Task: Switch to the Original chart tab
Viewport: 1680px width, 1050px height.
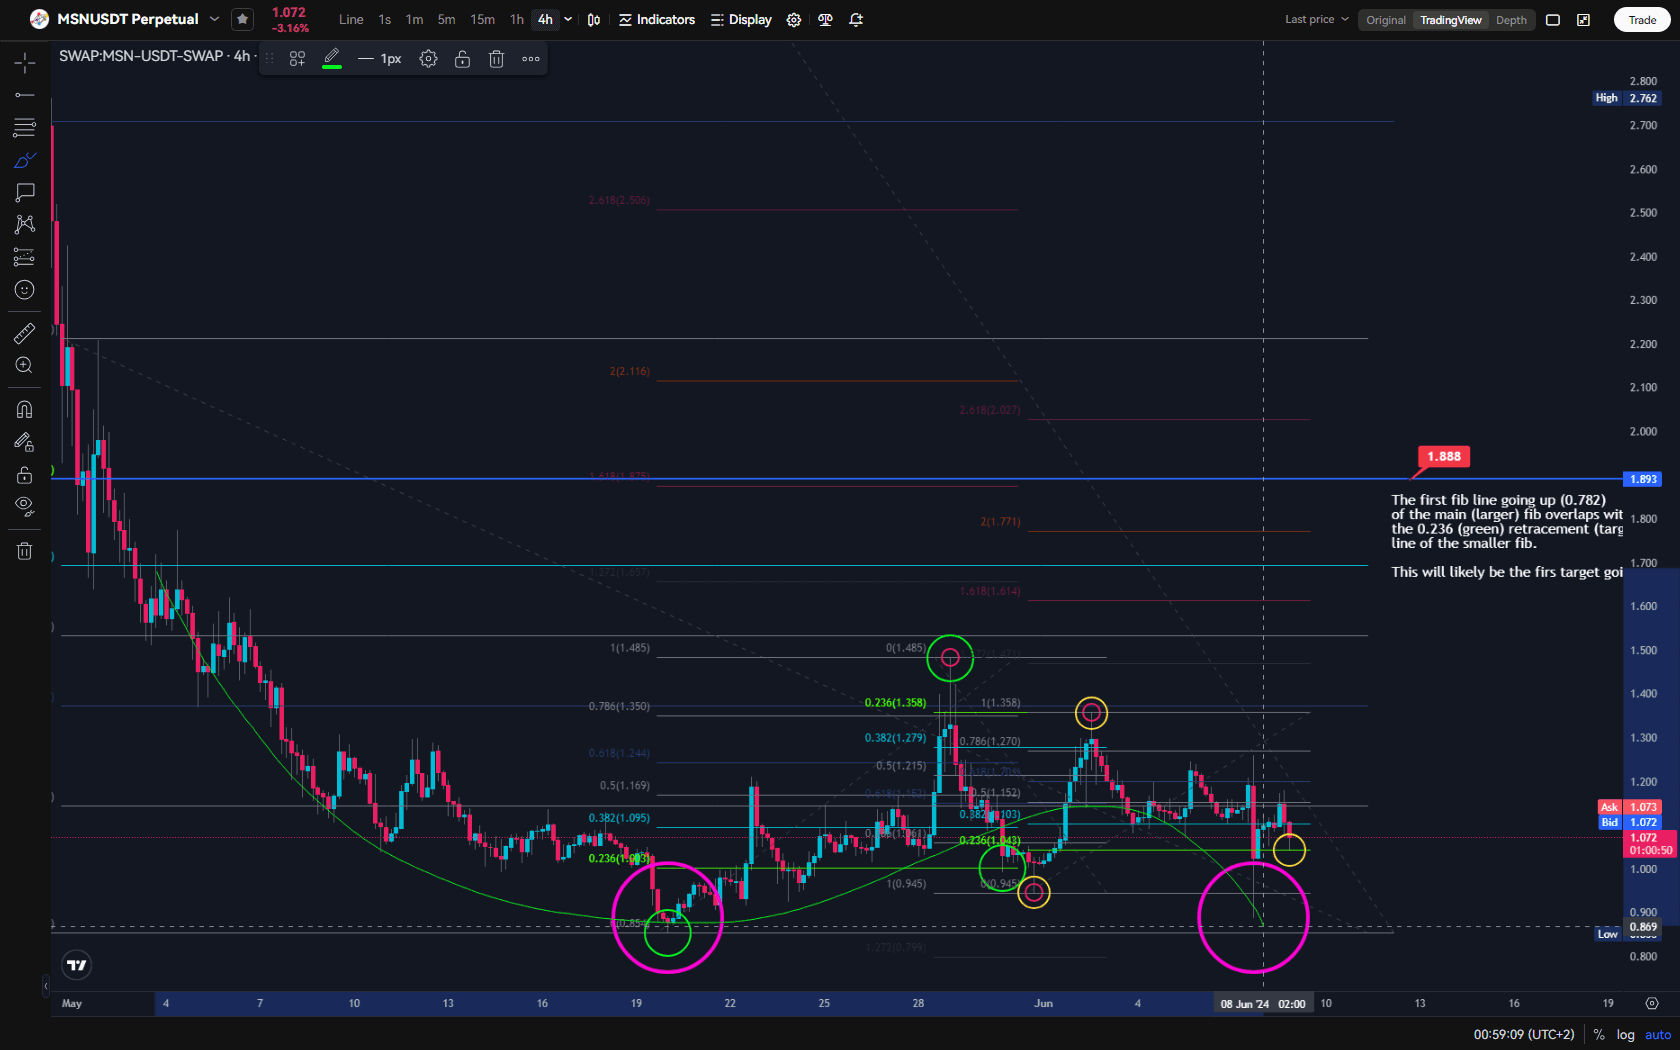Action: 1386,20
